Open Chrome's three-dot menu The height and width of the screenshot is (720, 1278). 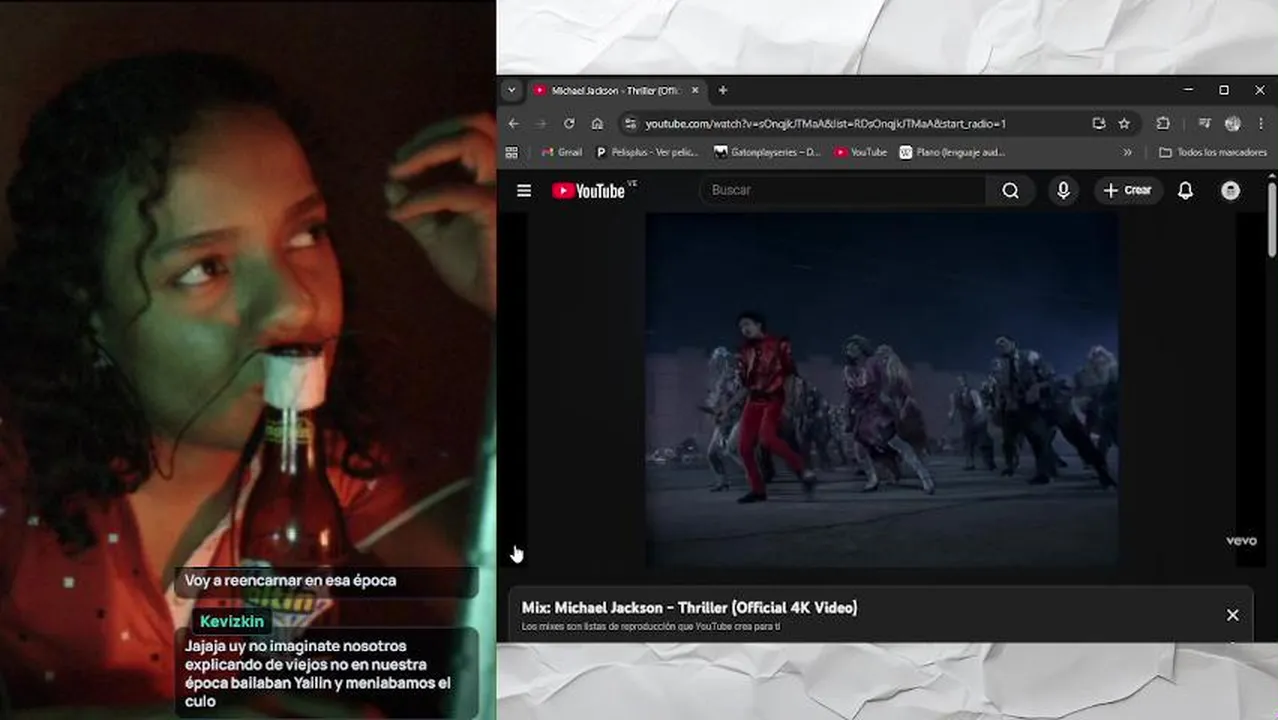(x=1260, y=124)
